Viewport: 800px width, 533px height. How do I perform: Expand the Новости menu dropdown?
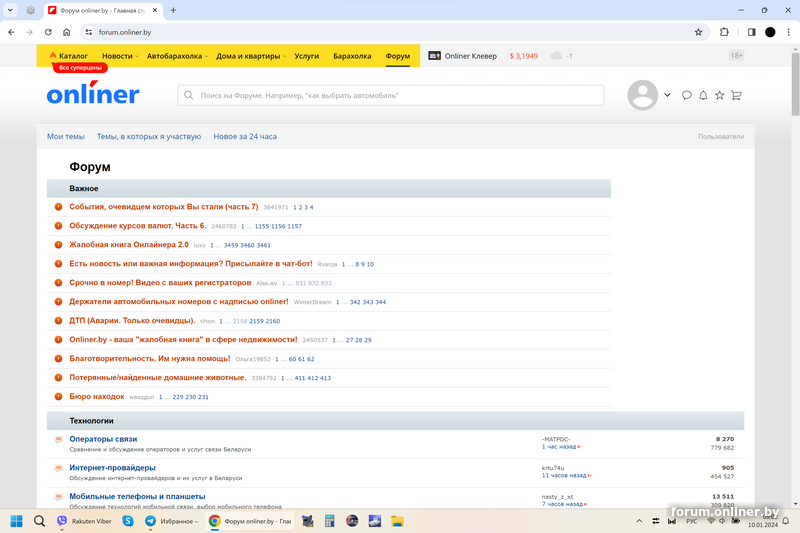120,56
